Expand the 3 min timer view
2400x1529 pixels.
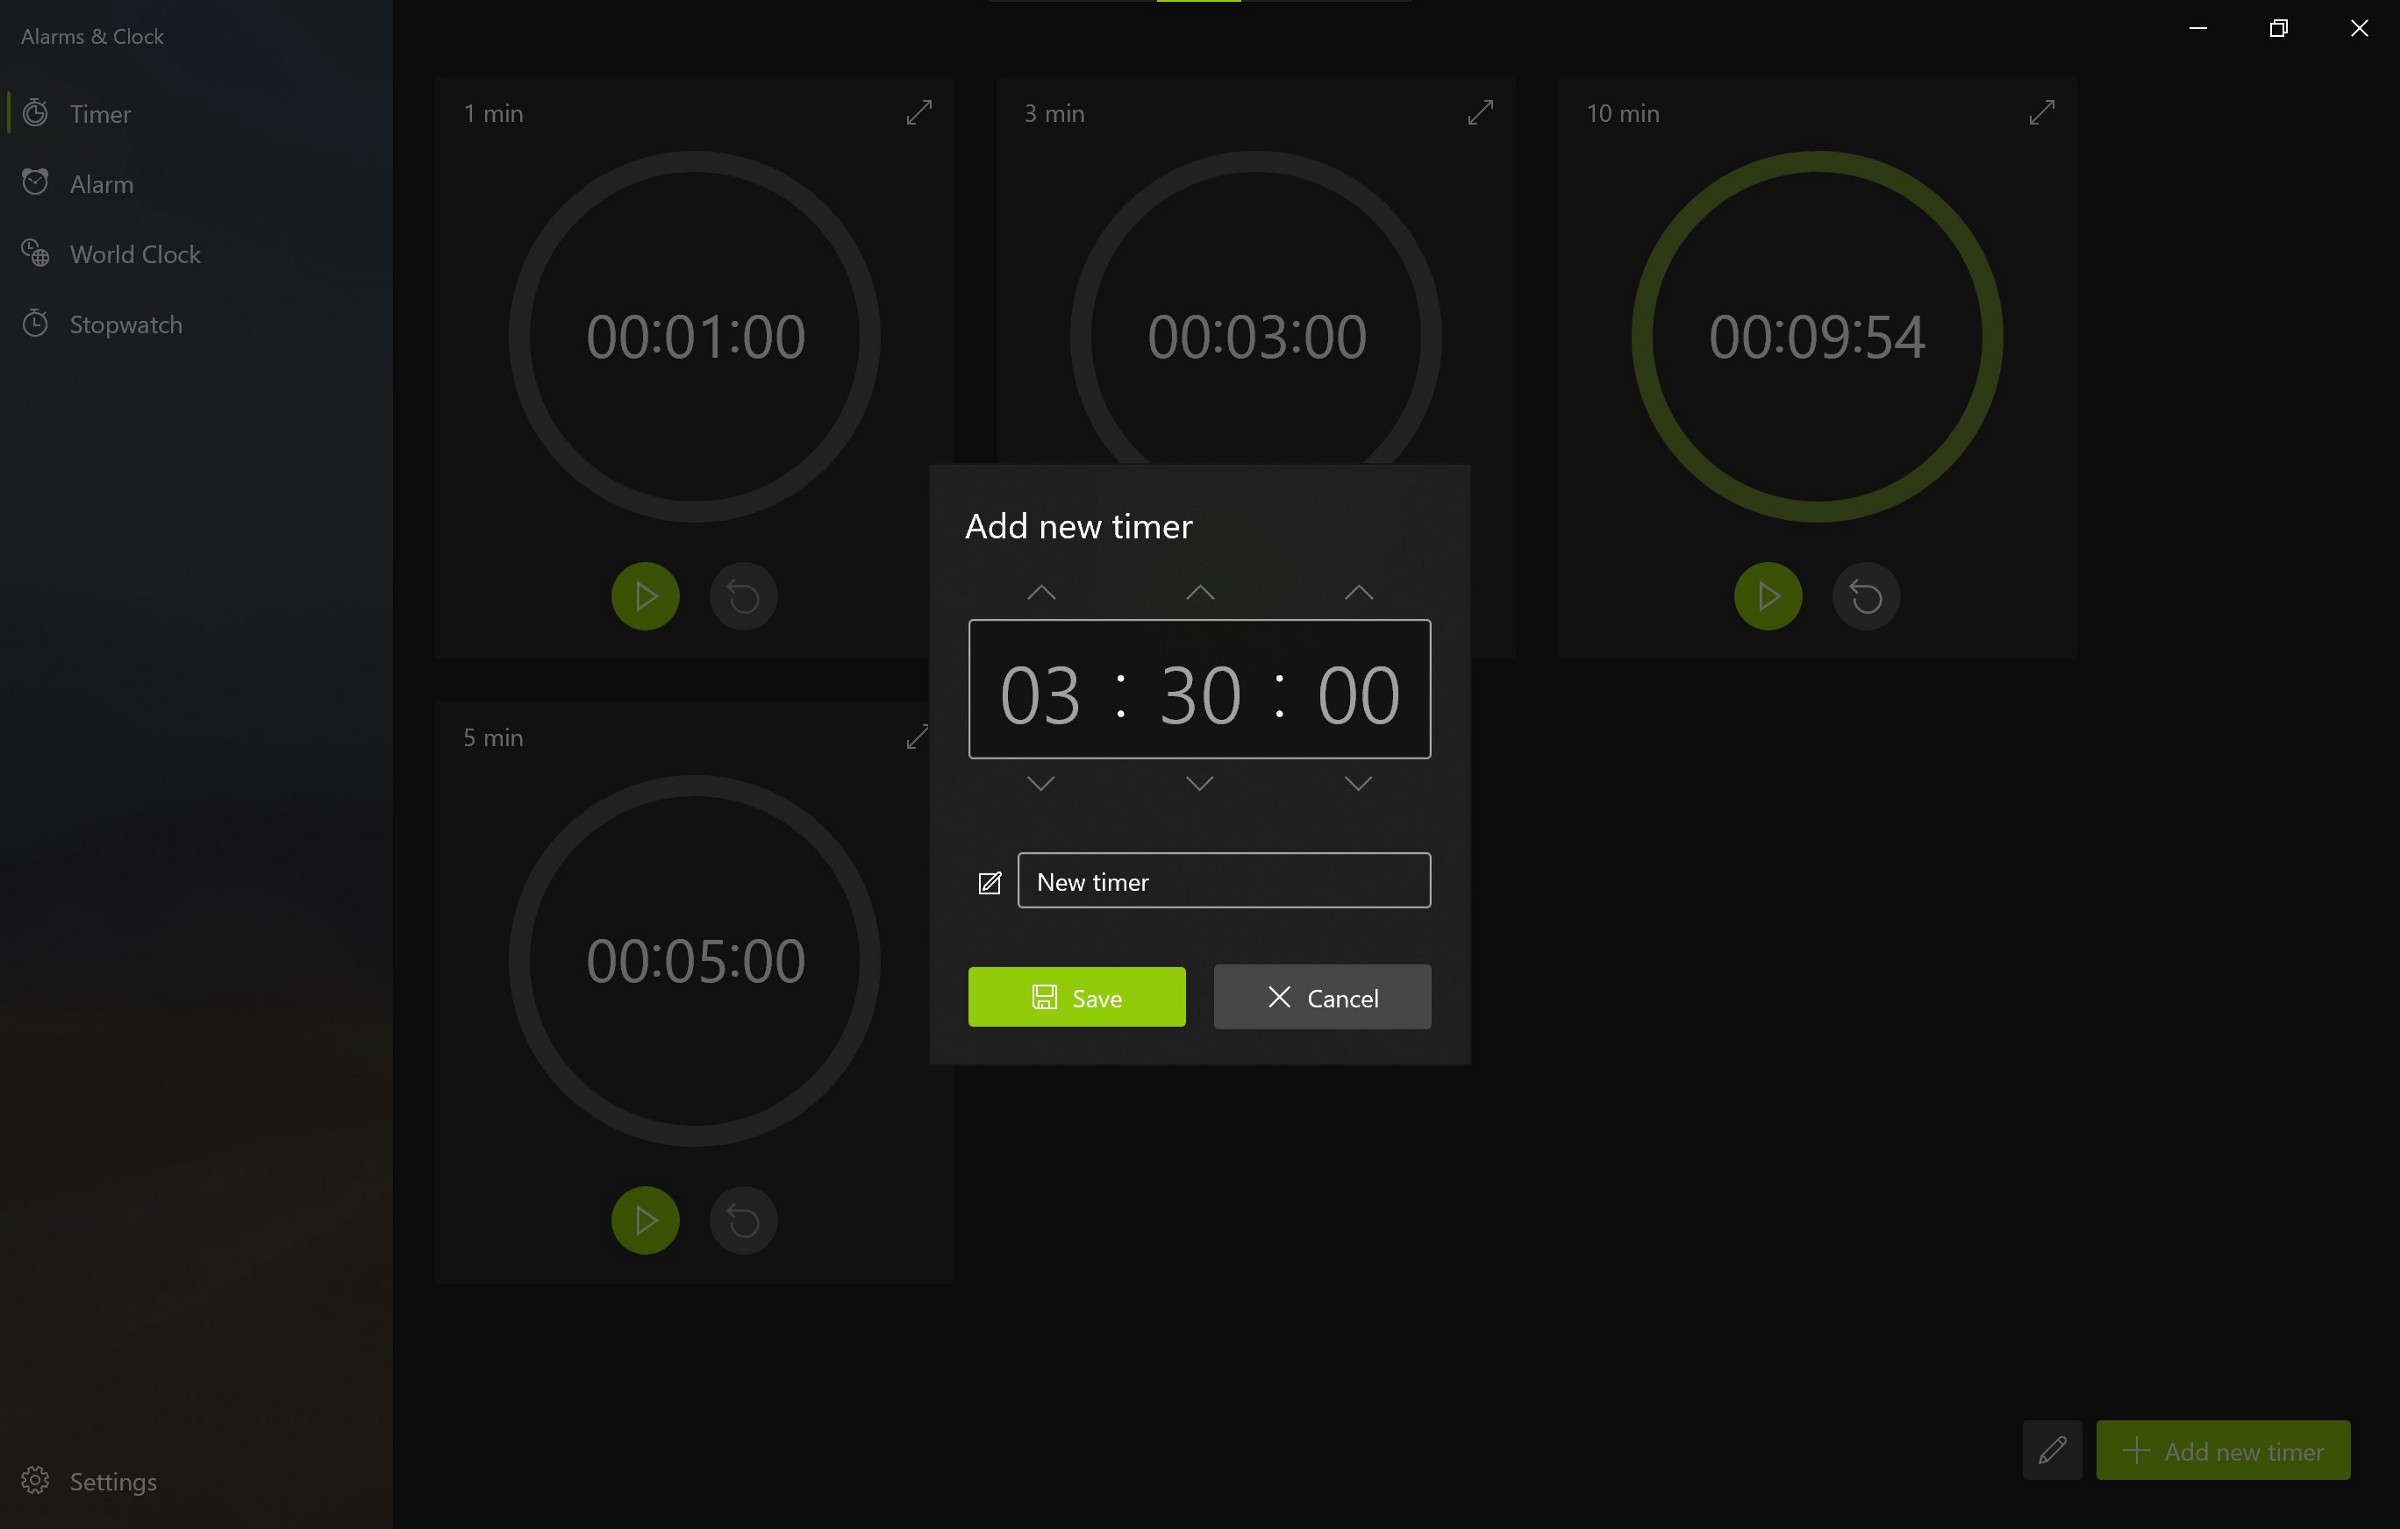1480,112
